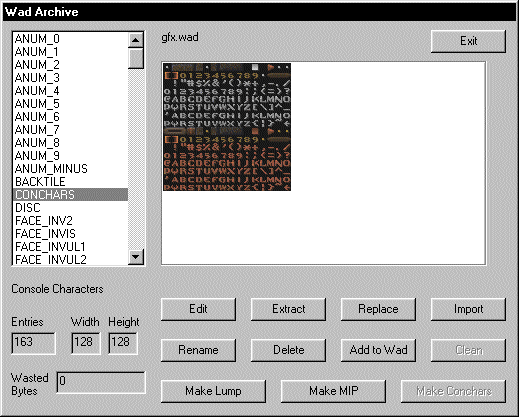Open the Edit button for CONCHARS

coord(198,309)
